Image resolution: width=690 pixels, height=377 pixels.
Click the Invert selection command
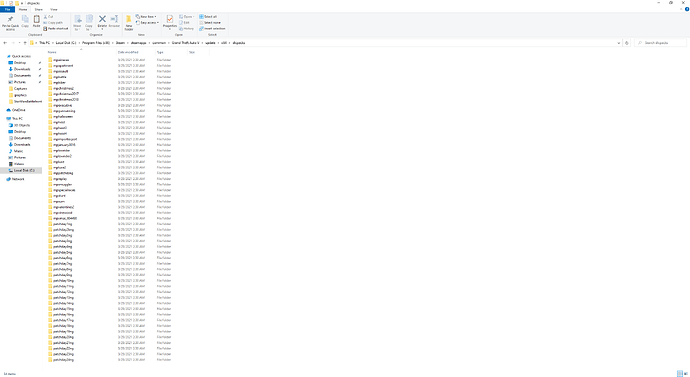coord(212,29)
